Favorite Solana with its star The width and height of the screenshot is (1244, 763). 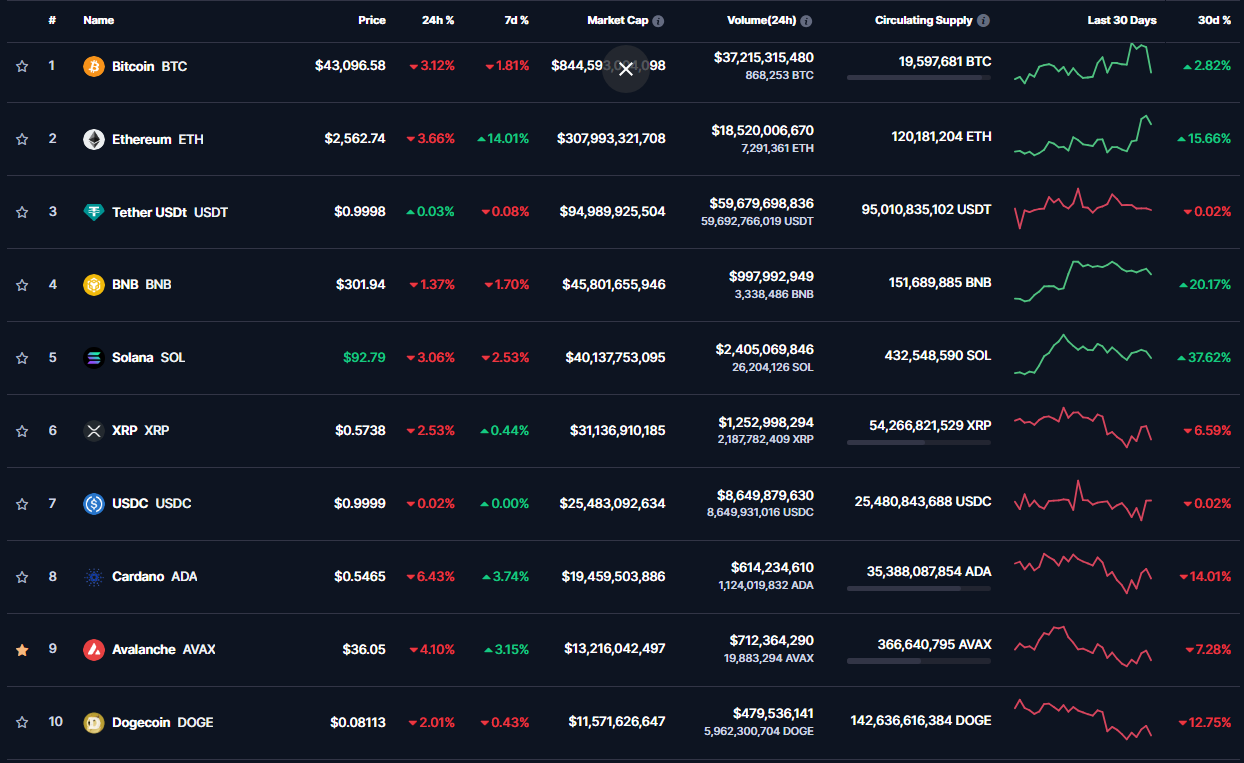pos(22,358)
